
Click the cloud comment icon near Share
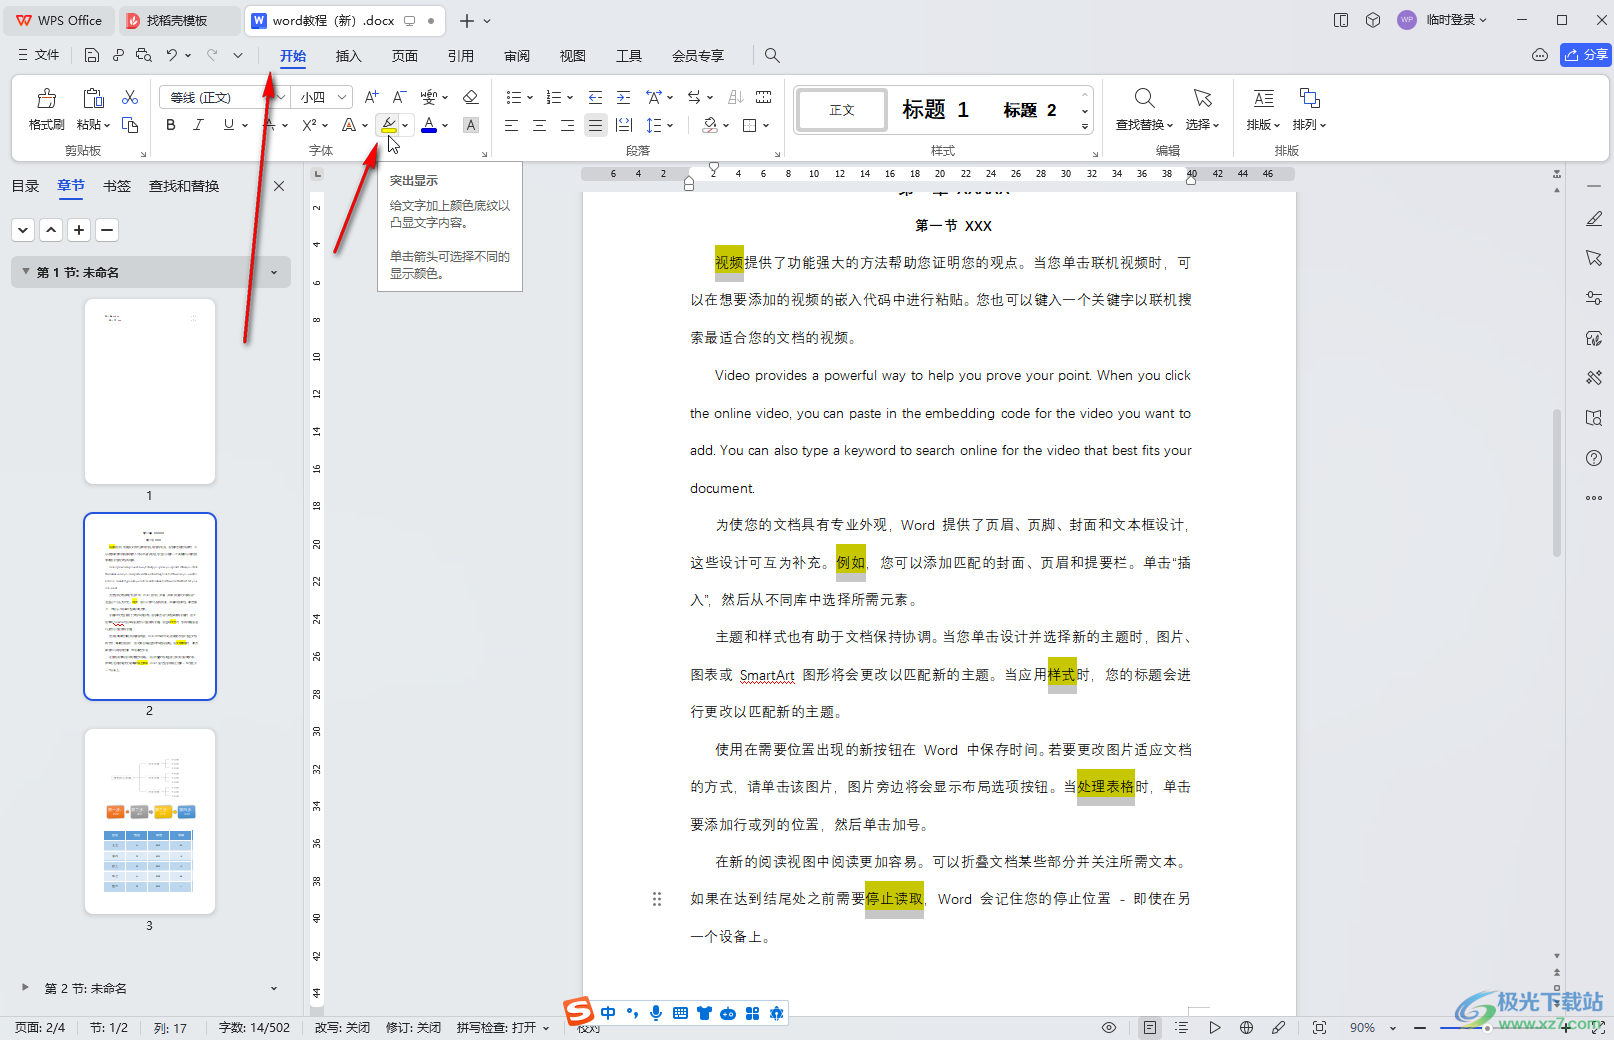coord(1540,55)
